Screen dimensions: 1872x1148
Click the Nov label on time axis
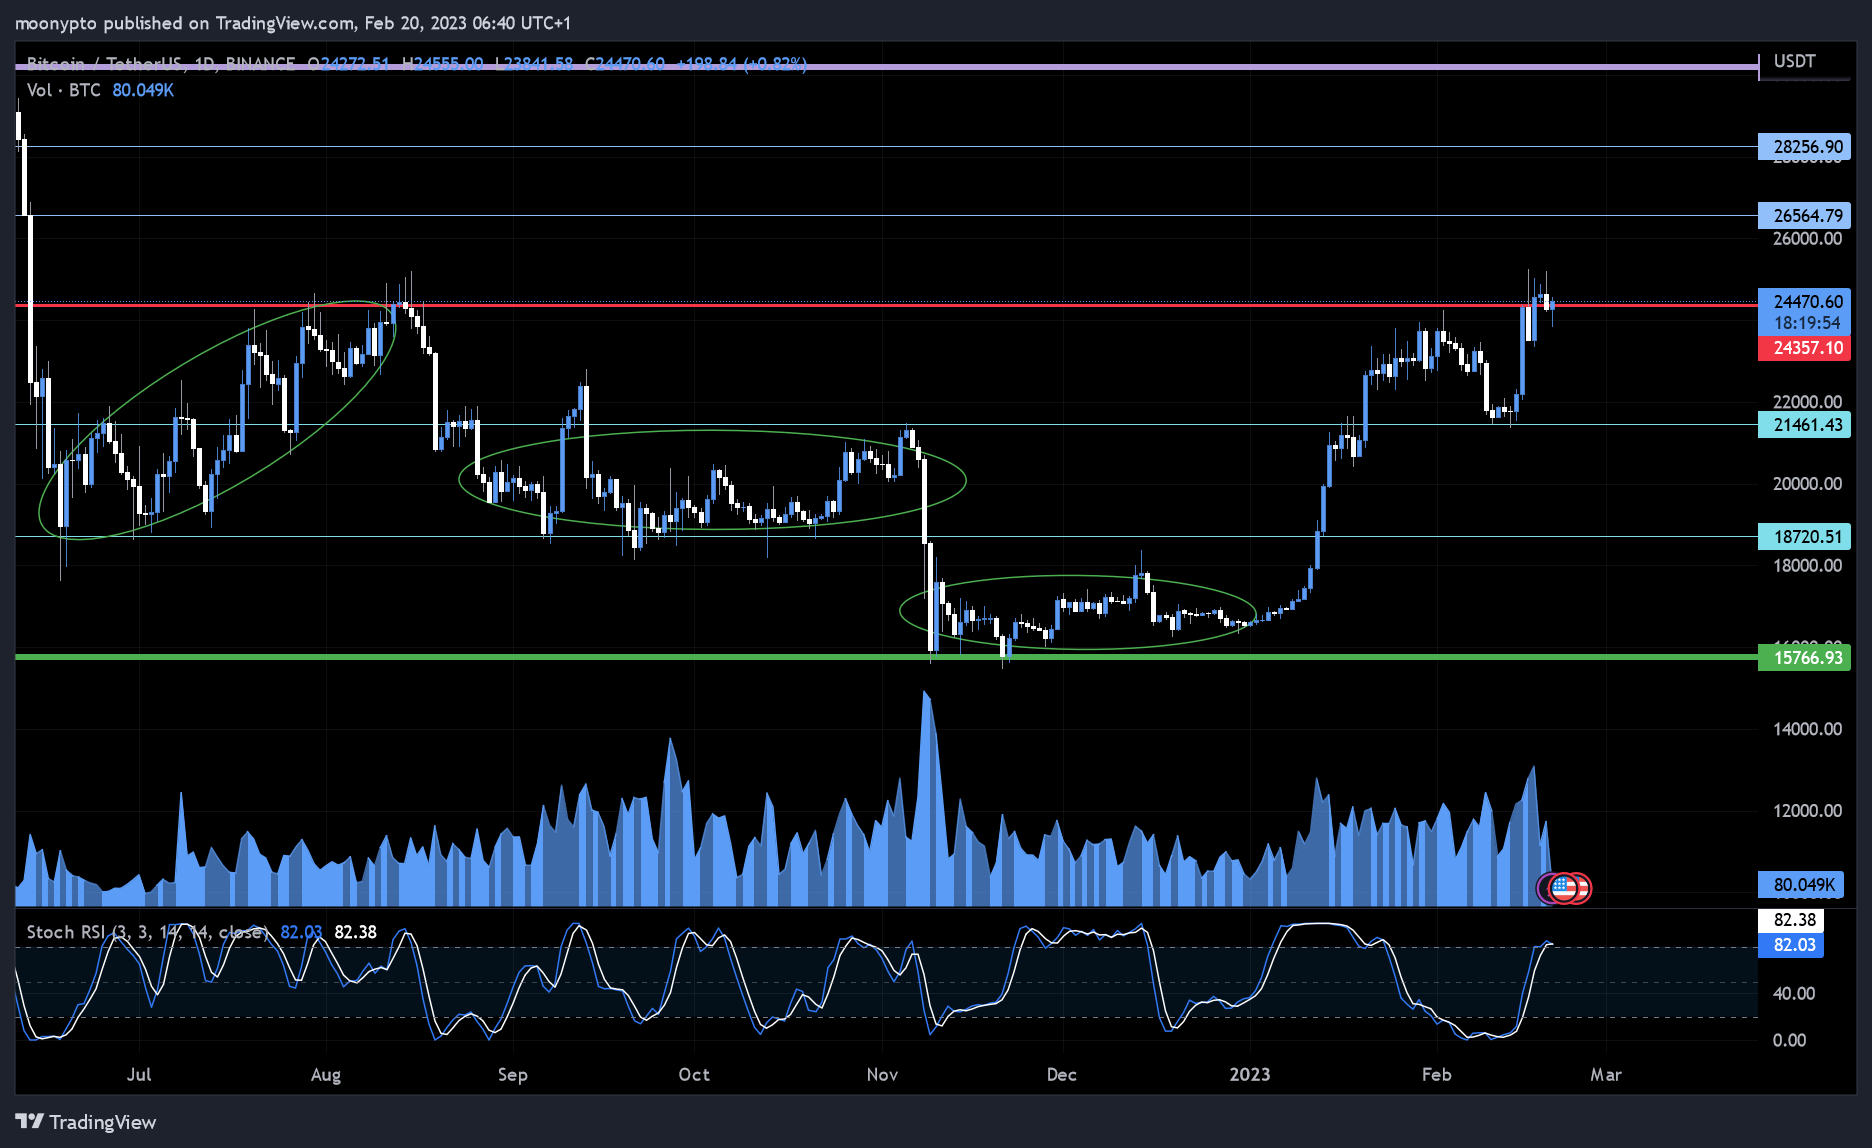[x=882, y=1074]
